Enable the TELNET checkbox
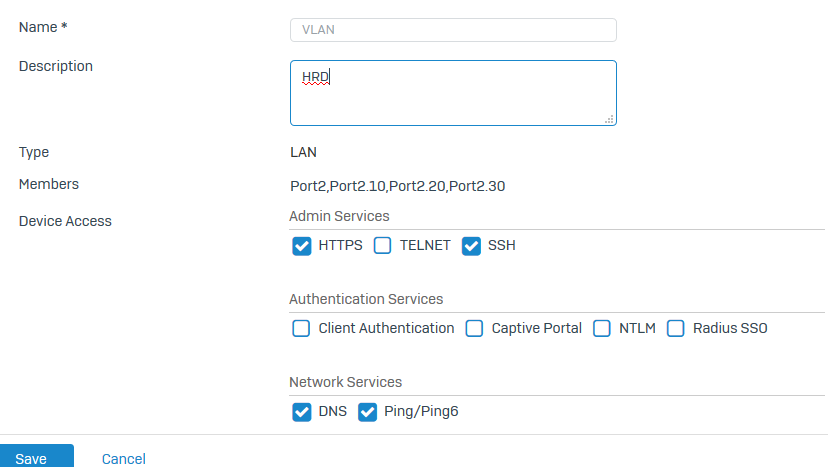The height and width of the screenshot is (467, 828). 382,246
